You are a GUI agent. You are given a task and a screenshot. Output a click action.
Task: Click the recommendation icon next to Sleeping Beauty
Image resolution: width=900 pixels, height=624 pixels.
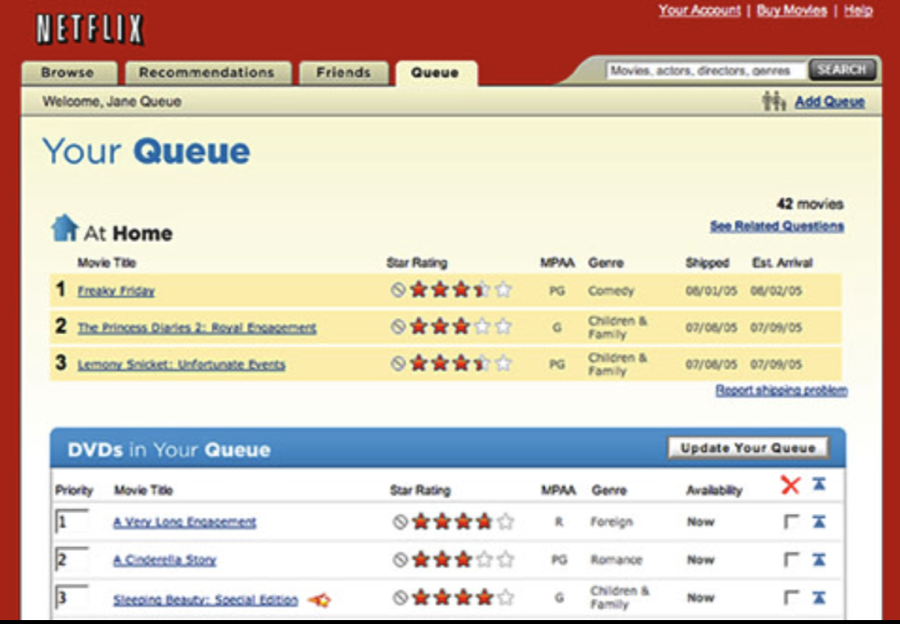[320, 600]
